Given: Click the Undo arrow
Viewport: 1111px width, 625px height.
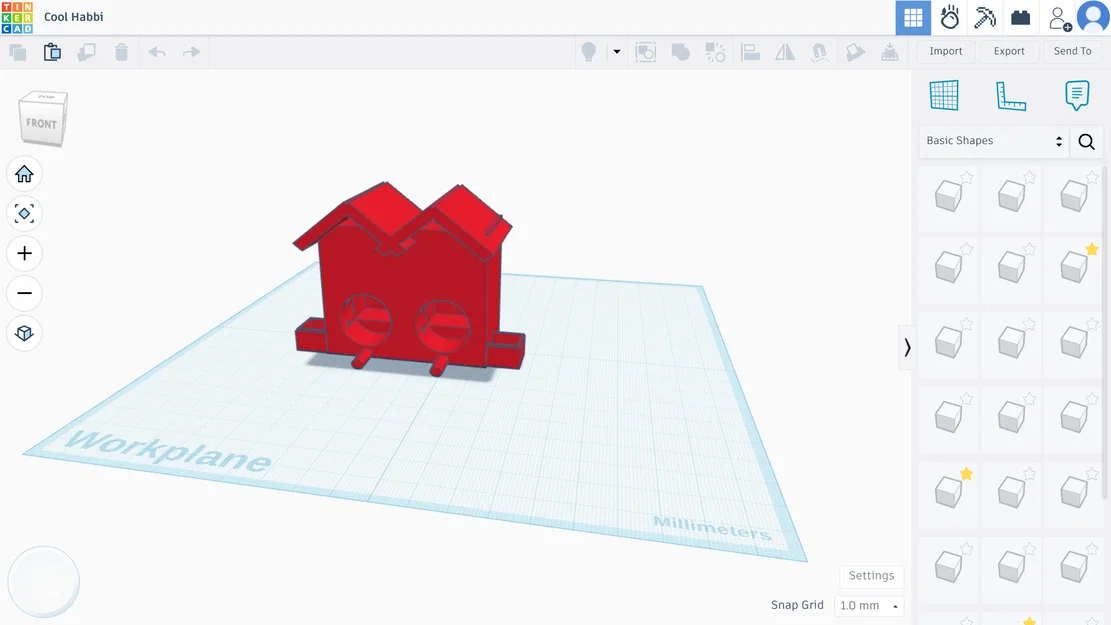Looking at the screenshot, I should (x=157, y=52).
